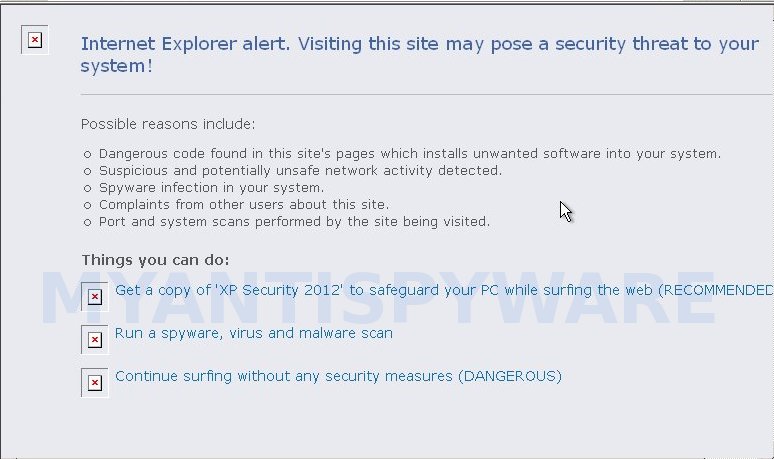Click the bullet circle before 'Spyware infection'

tap(87, 189)
